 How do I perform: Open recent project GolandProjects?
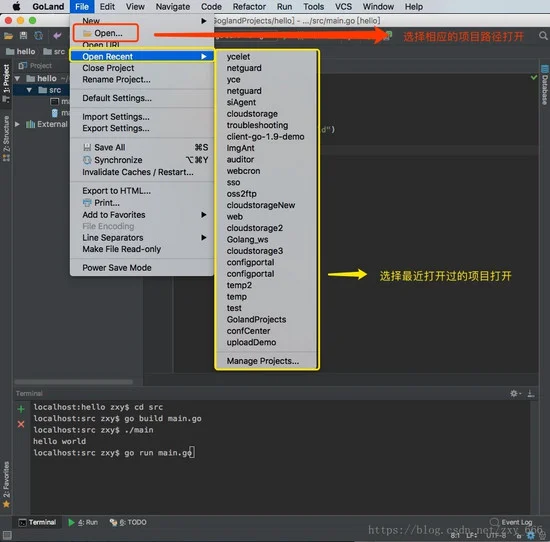tap(267, 319)
